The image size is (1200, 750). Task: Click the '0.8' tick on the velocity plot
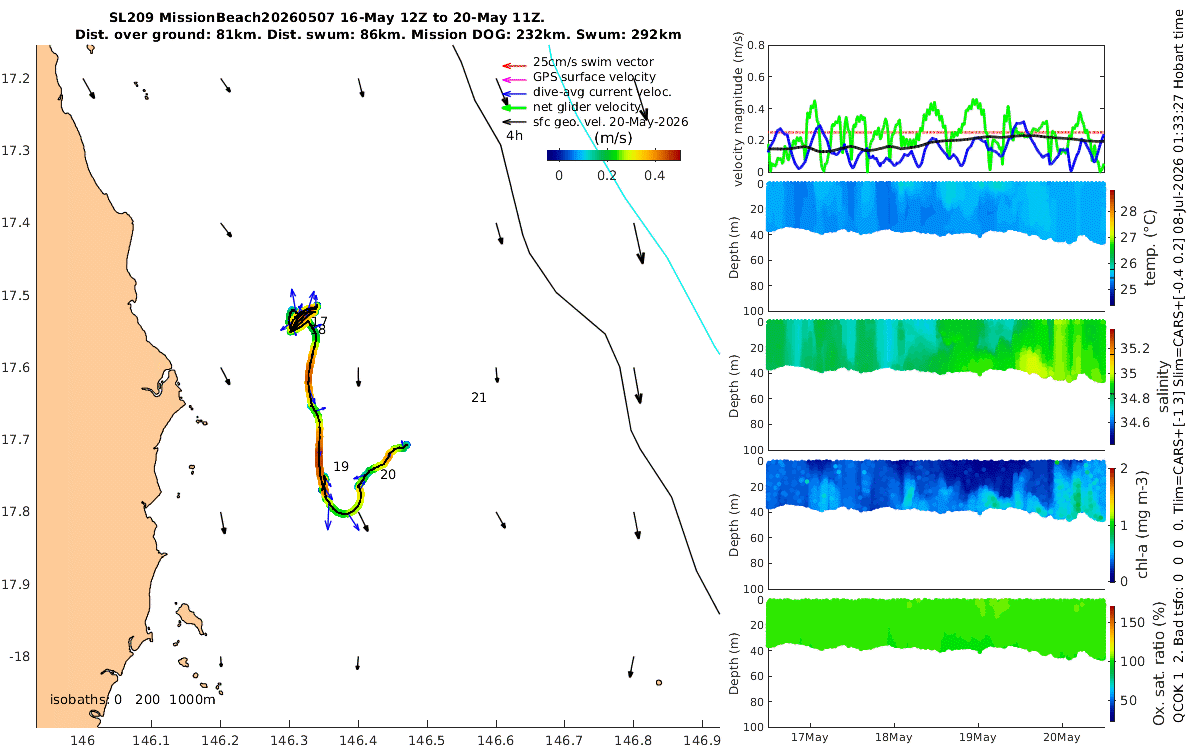click(x=756, y=46)
